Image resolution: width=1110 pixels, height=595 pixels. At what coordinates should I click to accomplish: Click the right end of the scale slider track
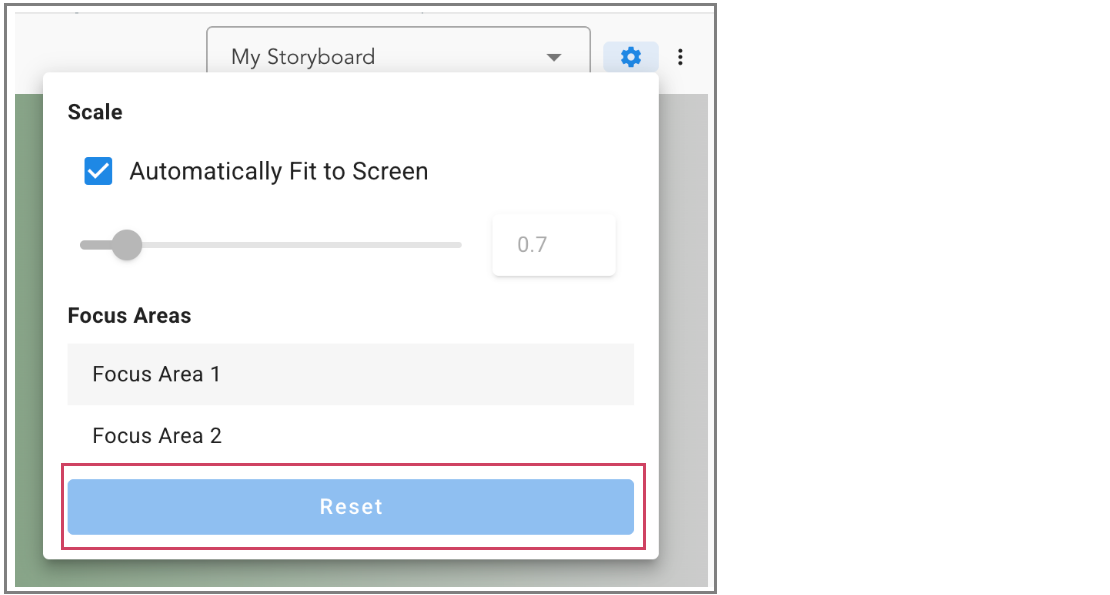click(455, 245)
